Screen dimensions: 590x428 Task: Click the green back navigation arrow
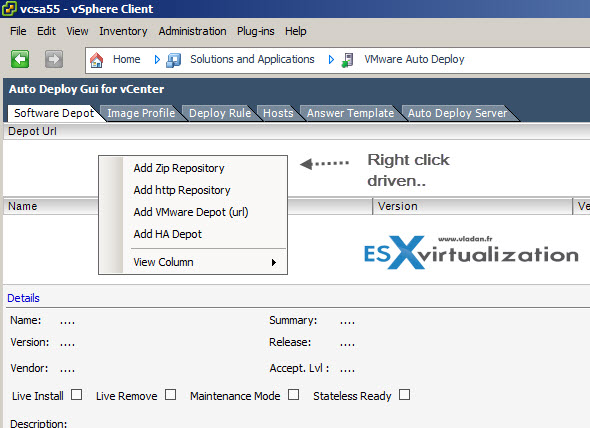coord(20,59)
